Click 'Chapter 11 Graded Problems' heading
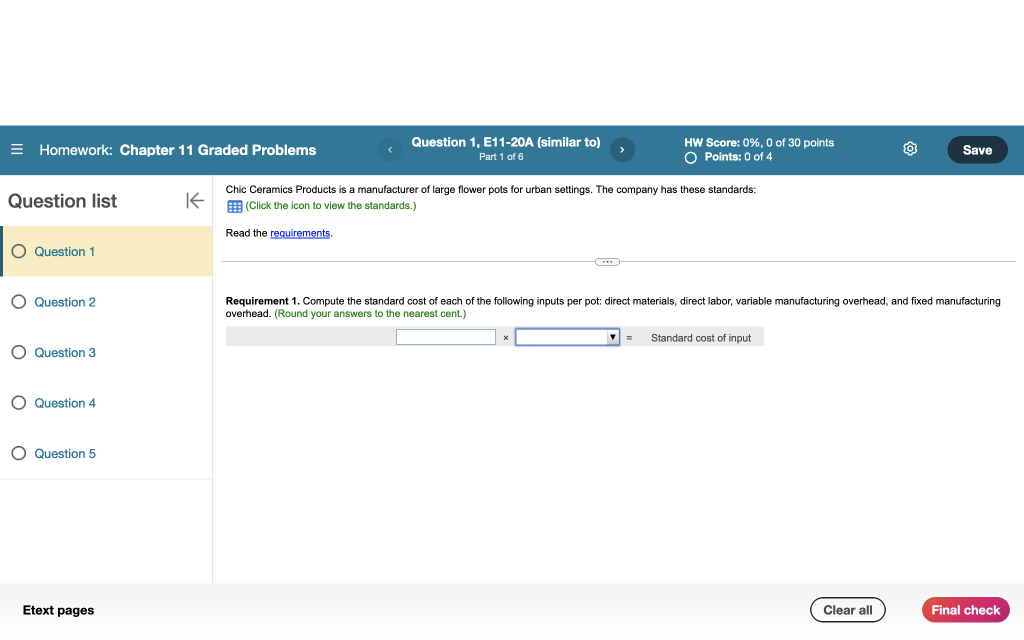 tap(217, 150)
